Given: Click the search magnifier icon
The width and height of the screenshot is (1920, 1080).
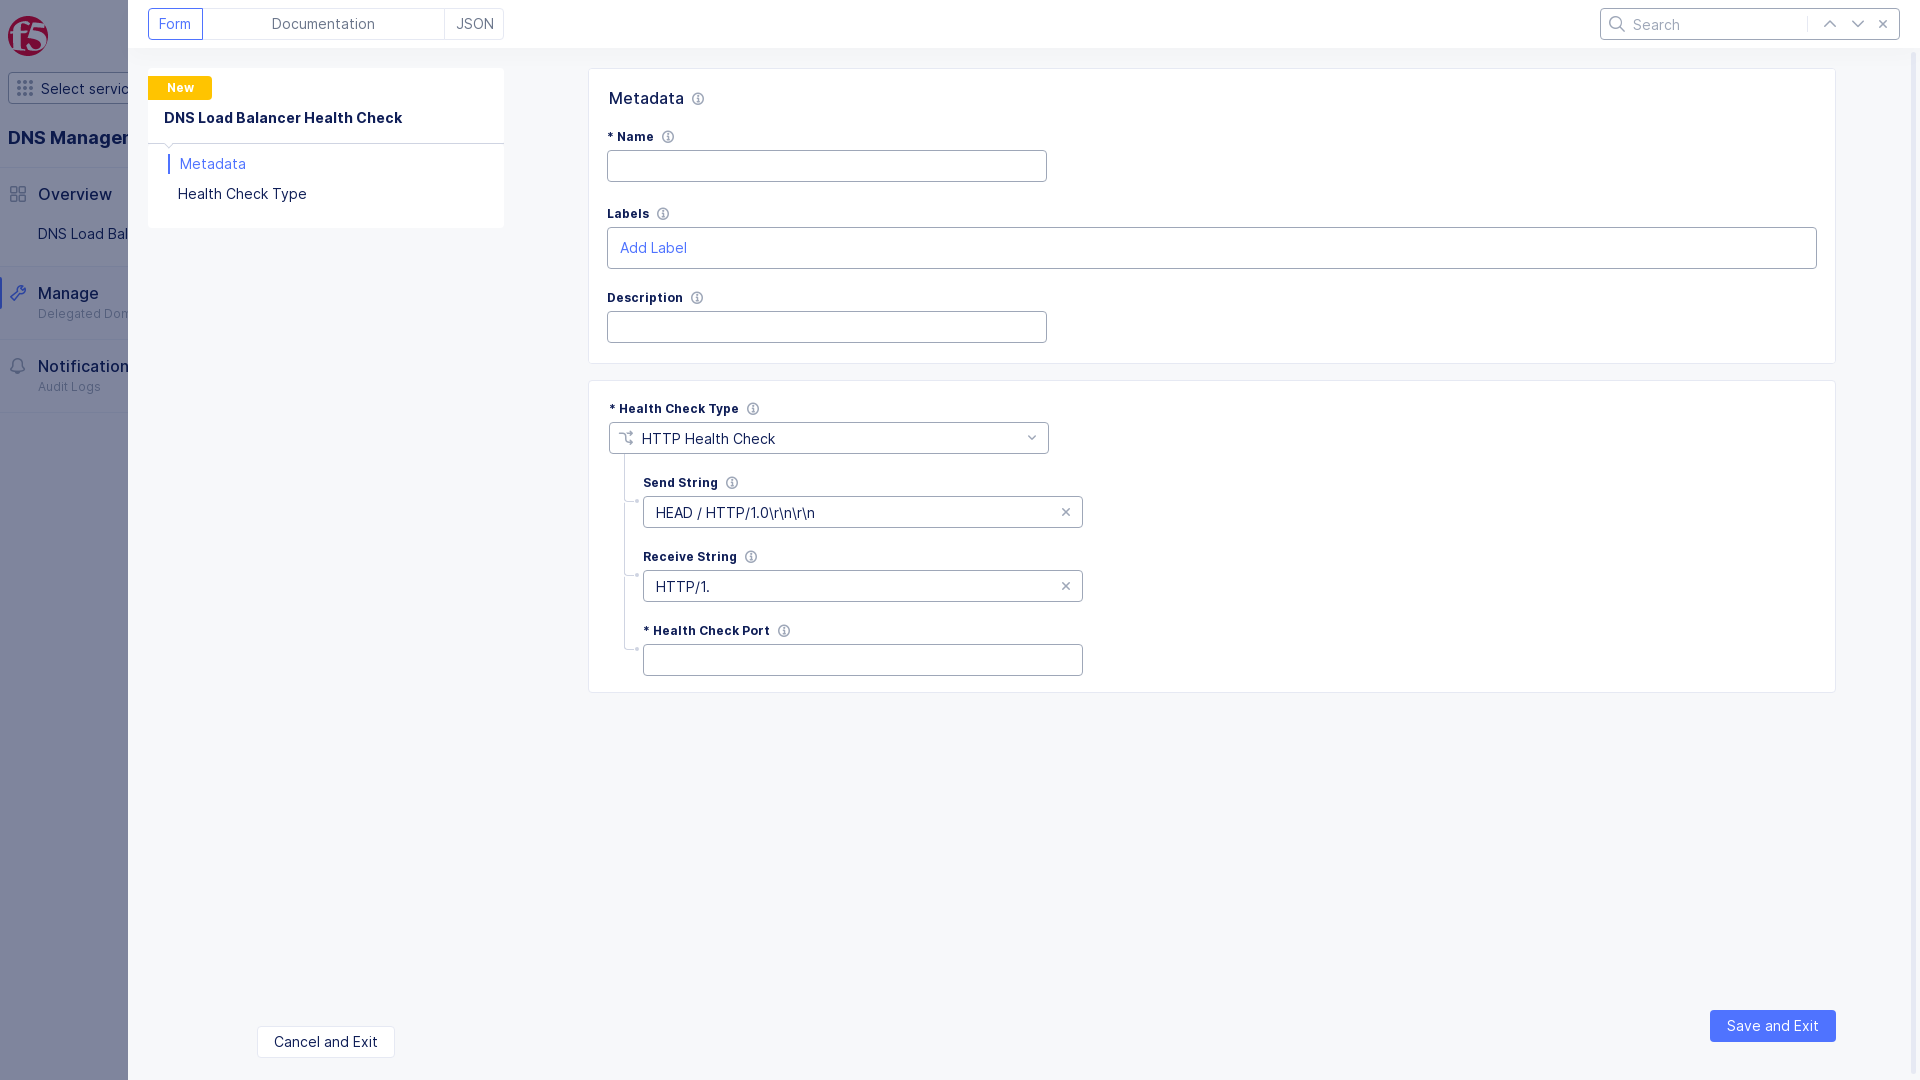Looking at the screenshot, I should (x=1617, y=24).
